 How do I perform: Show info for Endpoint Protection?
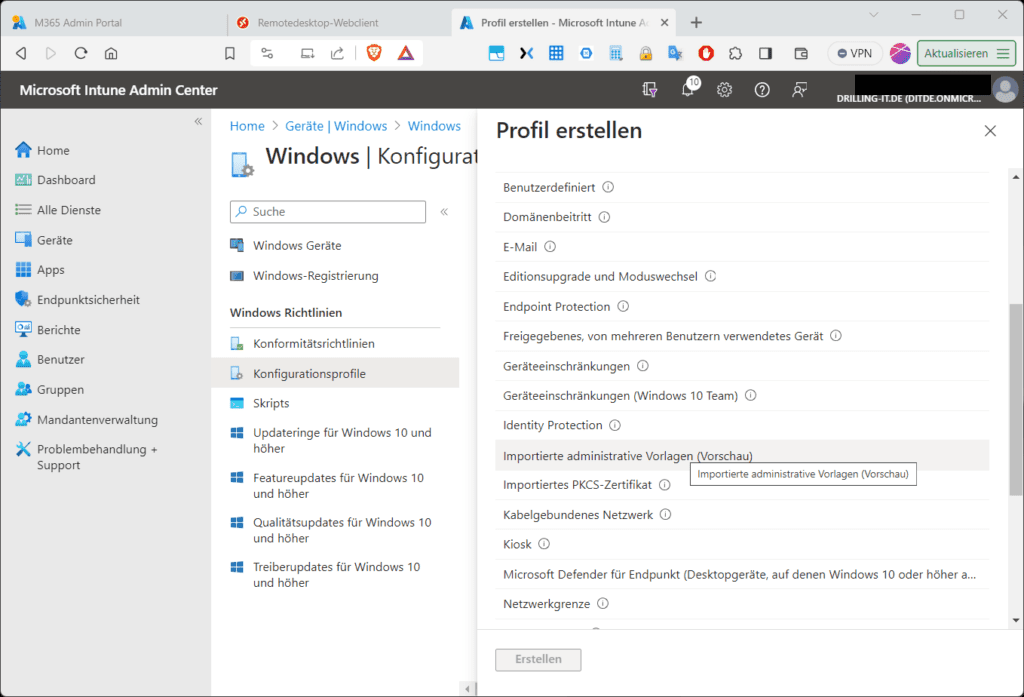click(x=623, y=306)
